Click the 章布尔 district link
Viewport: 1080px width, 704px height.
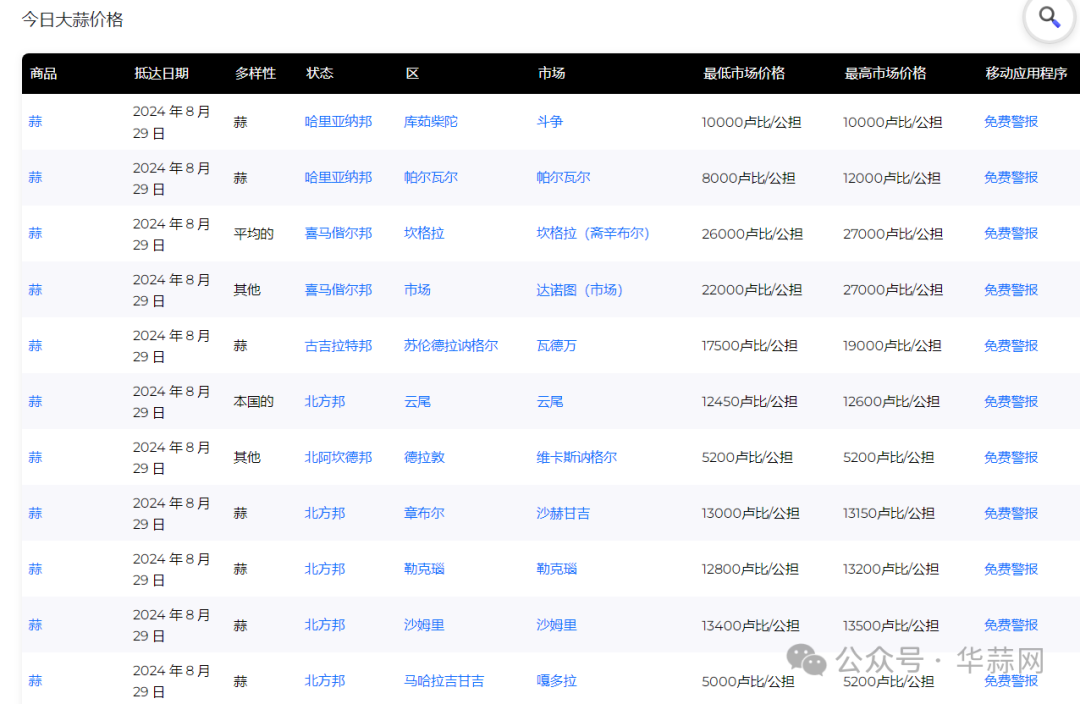click(x=424, y=514)
